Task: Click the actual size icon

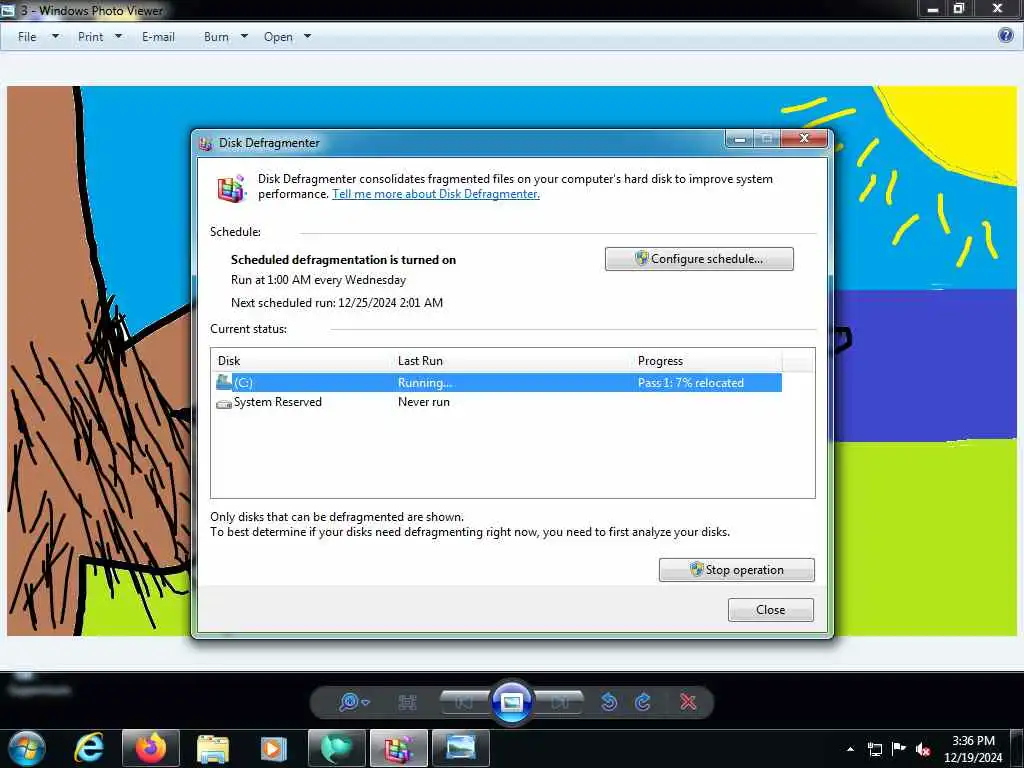Action: [x=408, y=703]
